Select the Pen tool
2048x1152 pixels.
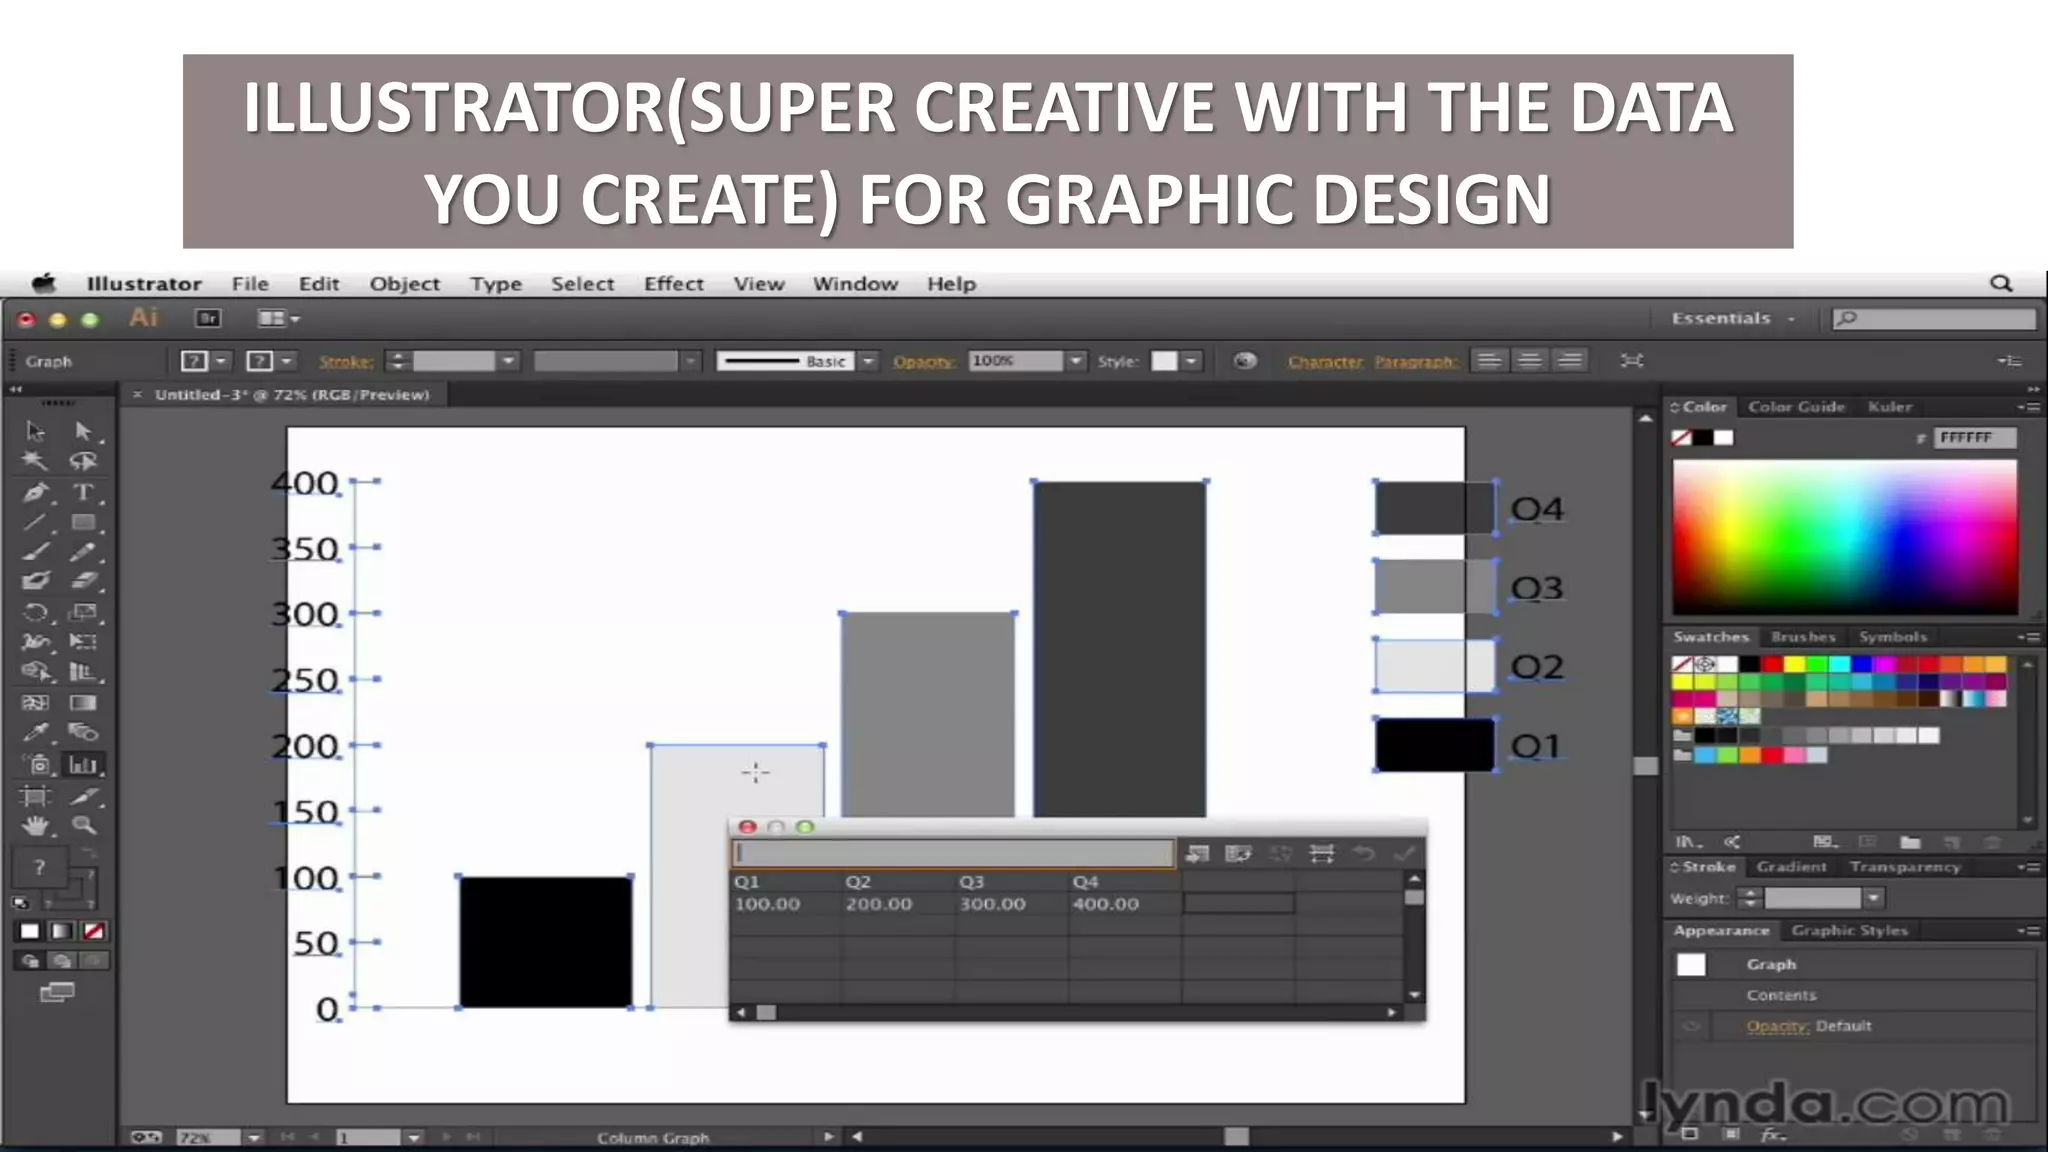click(36, 492)
